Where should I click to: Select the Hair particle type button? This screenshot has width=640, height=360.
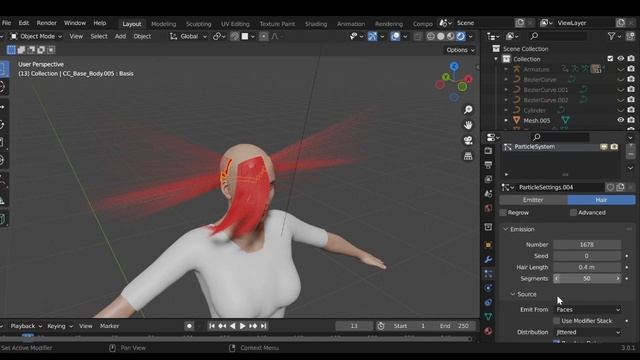(x=601, y=200)
